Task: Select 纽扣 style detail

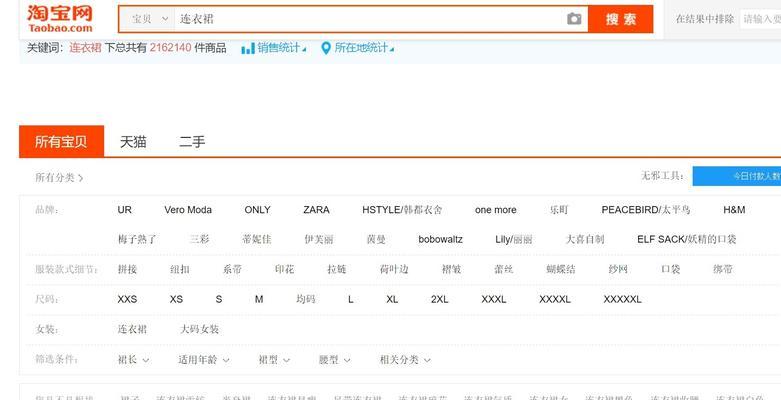Action: pos(180,269)
